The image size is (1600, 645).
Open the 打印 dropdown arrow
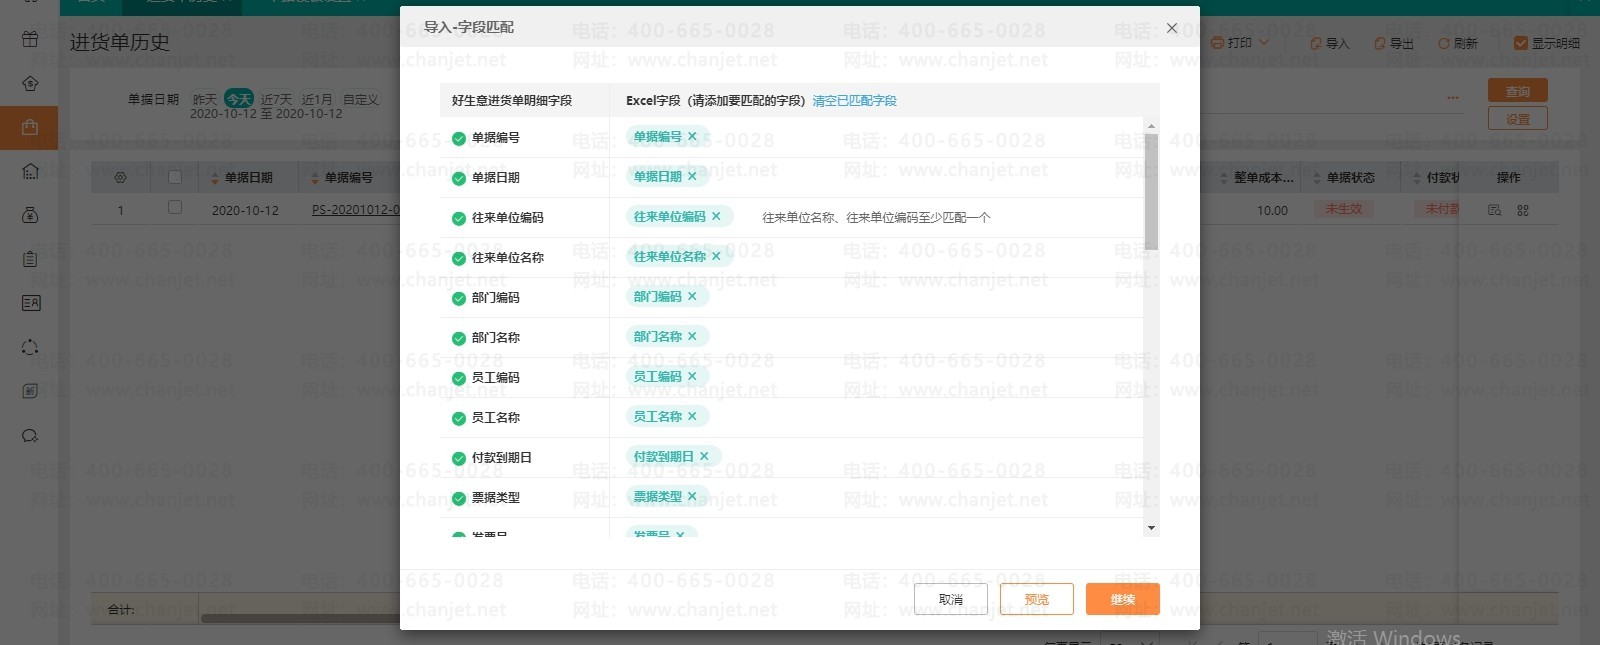[1264, 43]
